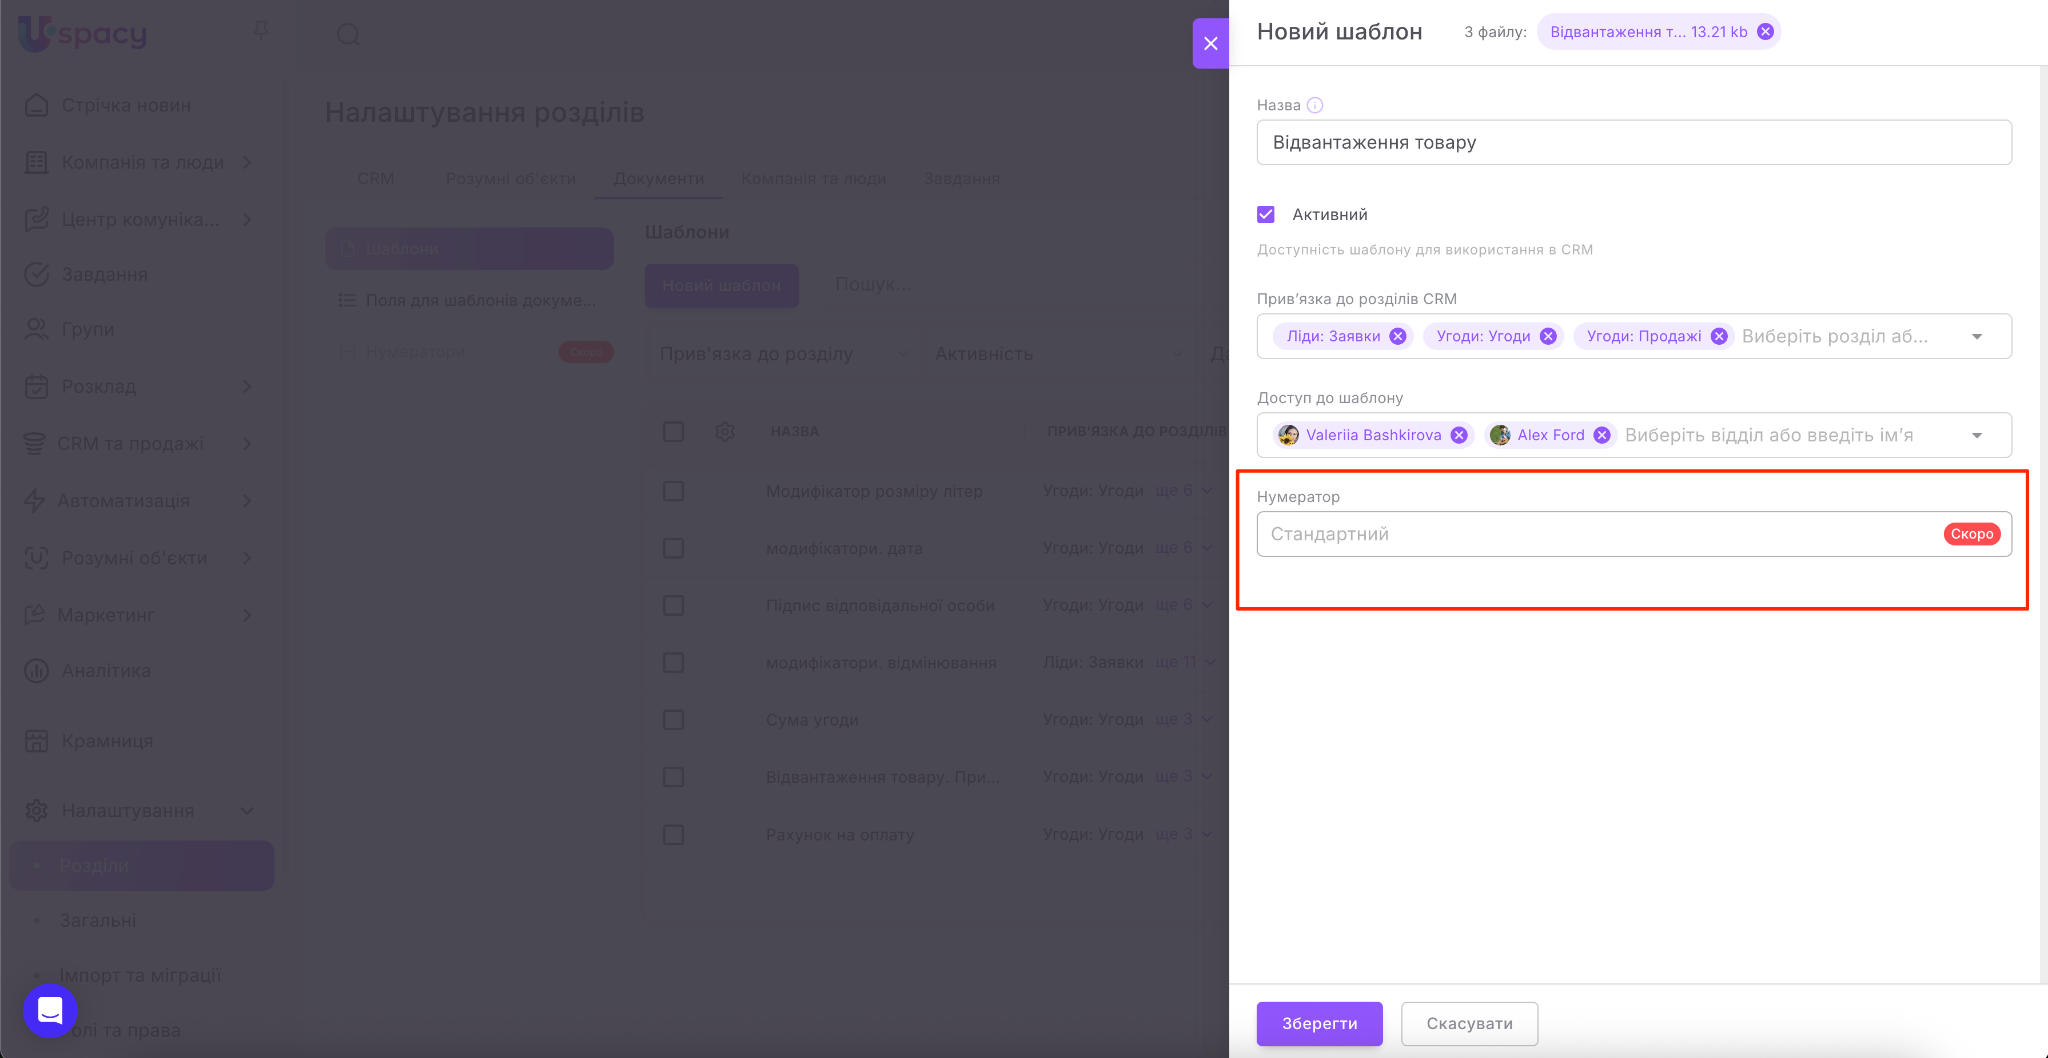Check the Рахунок на оплату row checkbox
Screen dimensions: 2048x1058
click(x=674, y=834)
